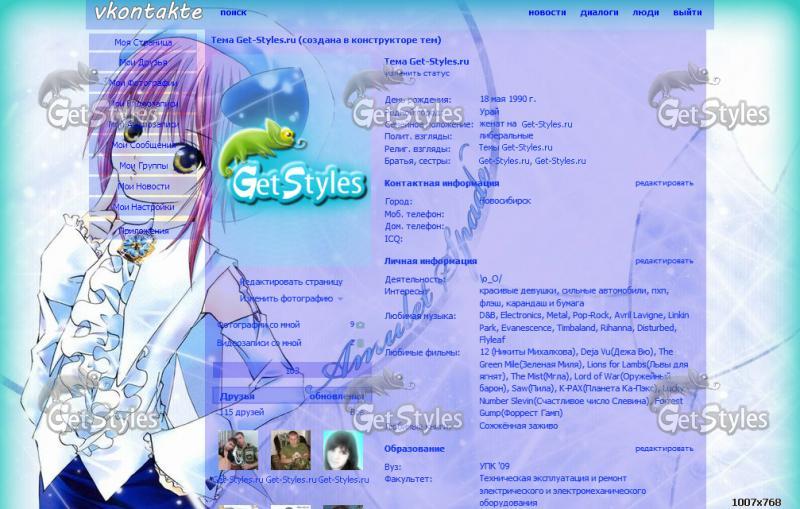Screen dimensions: 800x509
Task: Click Avril Lavigne in favorite music
Action: (x=638, y=315)
